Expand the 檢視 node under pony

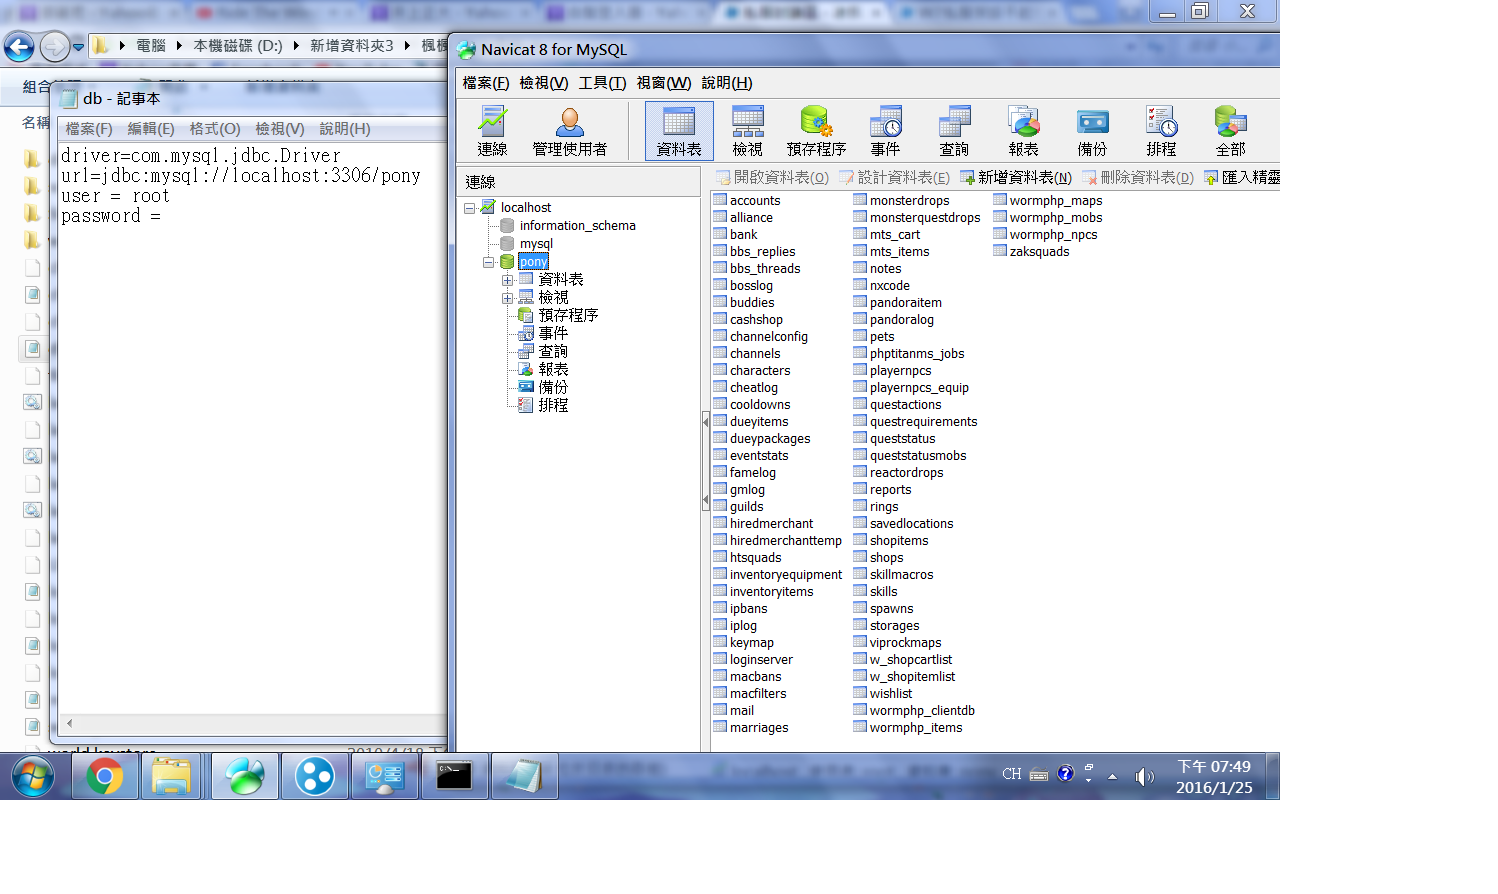coord(507,298)
